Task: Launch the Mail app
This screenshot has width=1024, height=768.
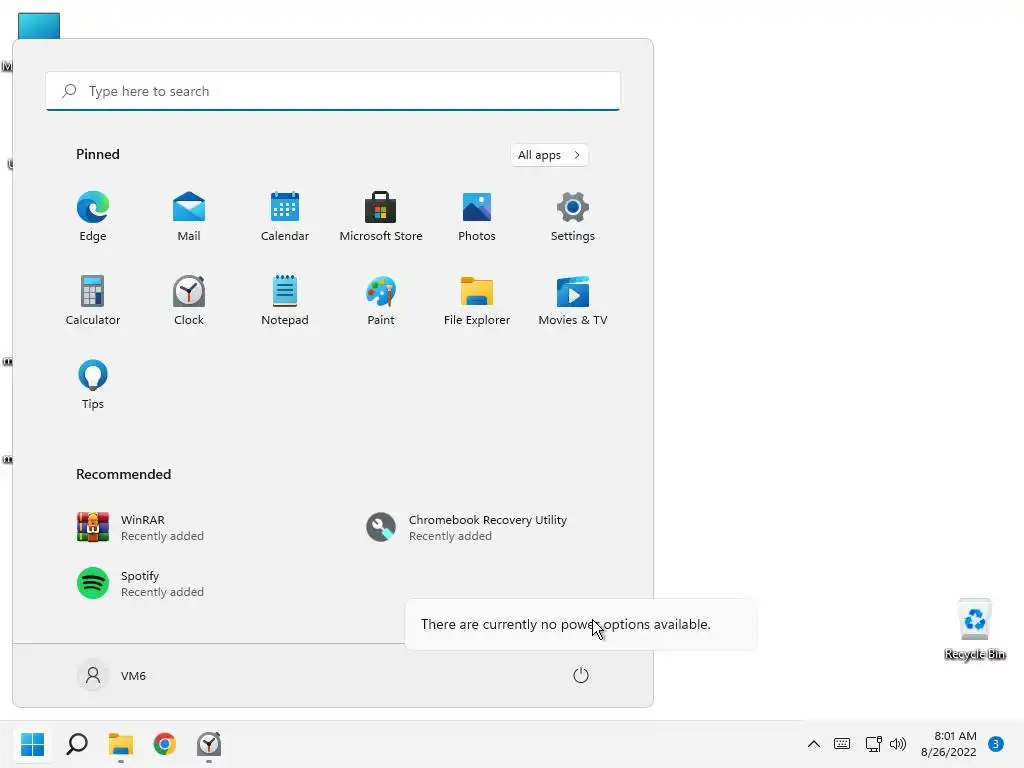Action: click(x=189, y=217)
